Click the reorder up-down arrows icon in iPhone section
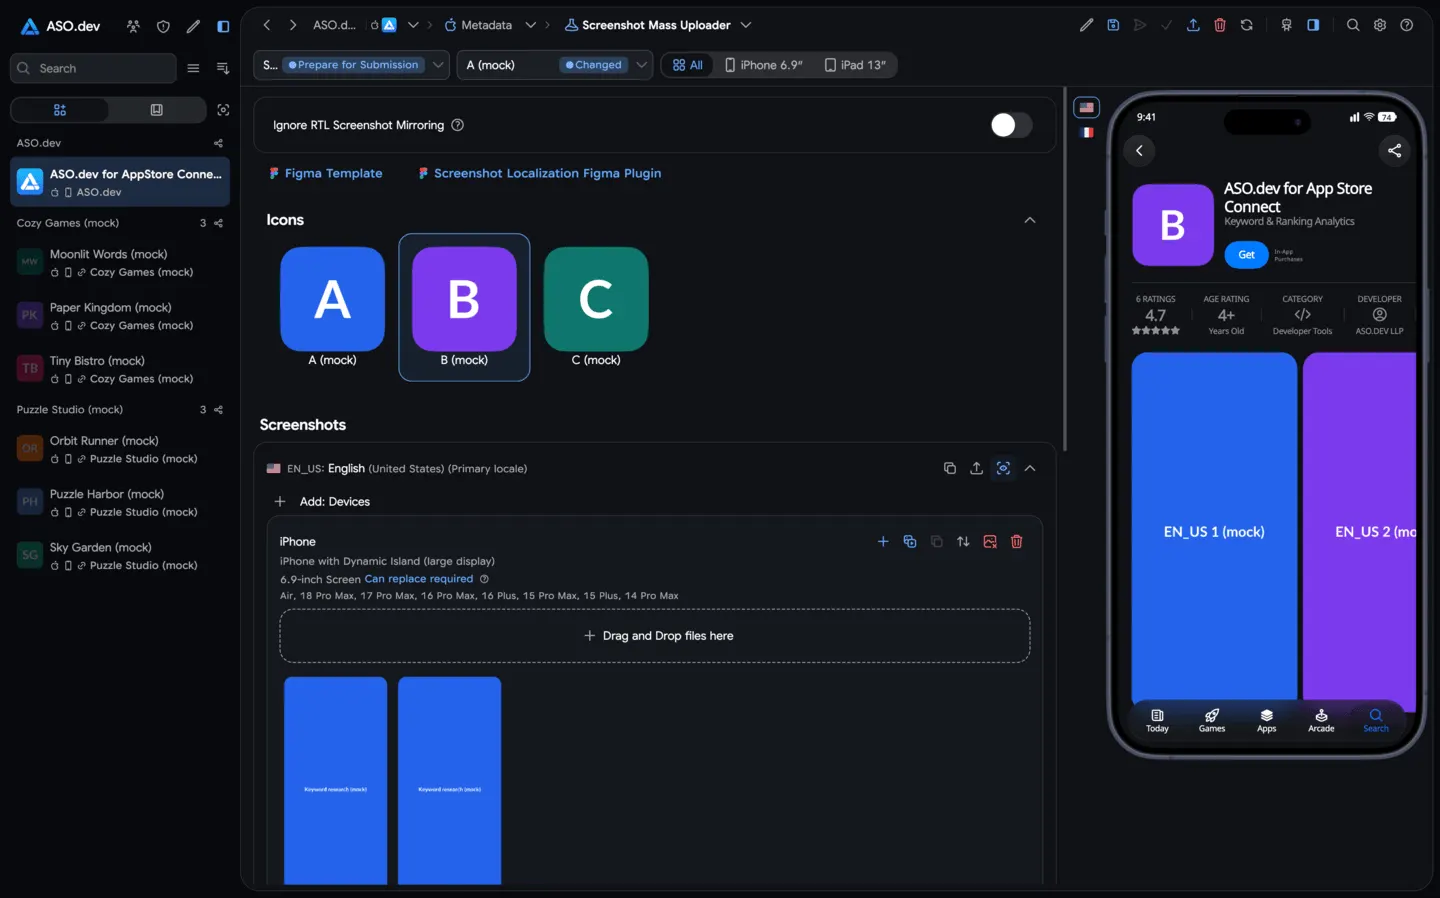The image size is (1440, 898). pyautogui.click(x=963, y=542)
